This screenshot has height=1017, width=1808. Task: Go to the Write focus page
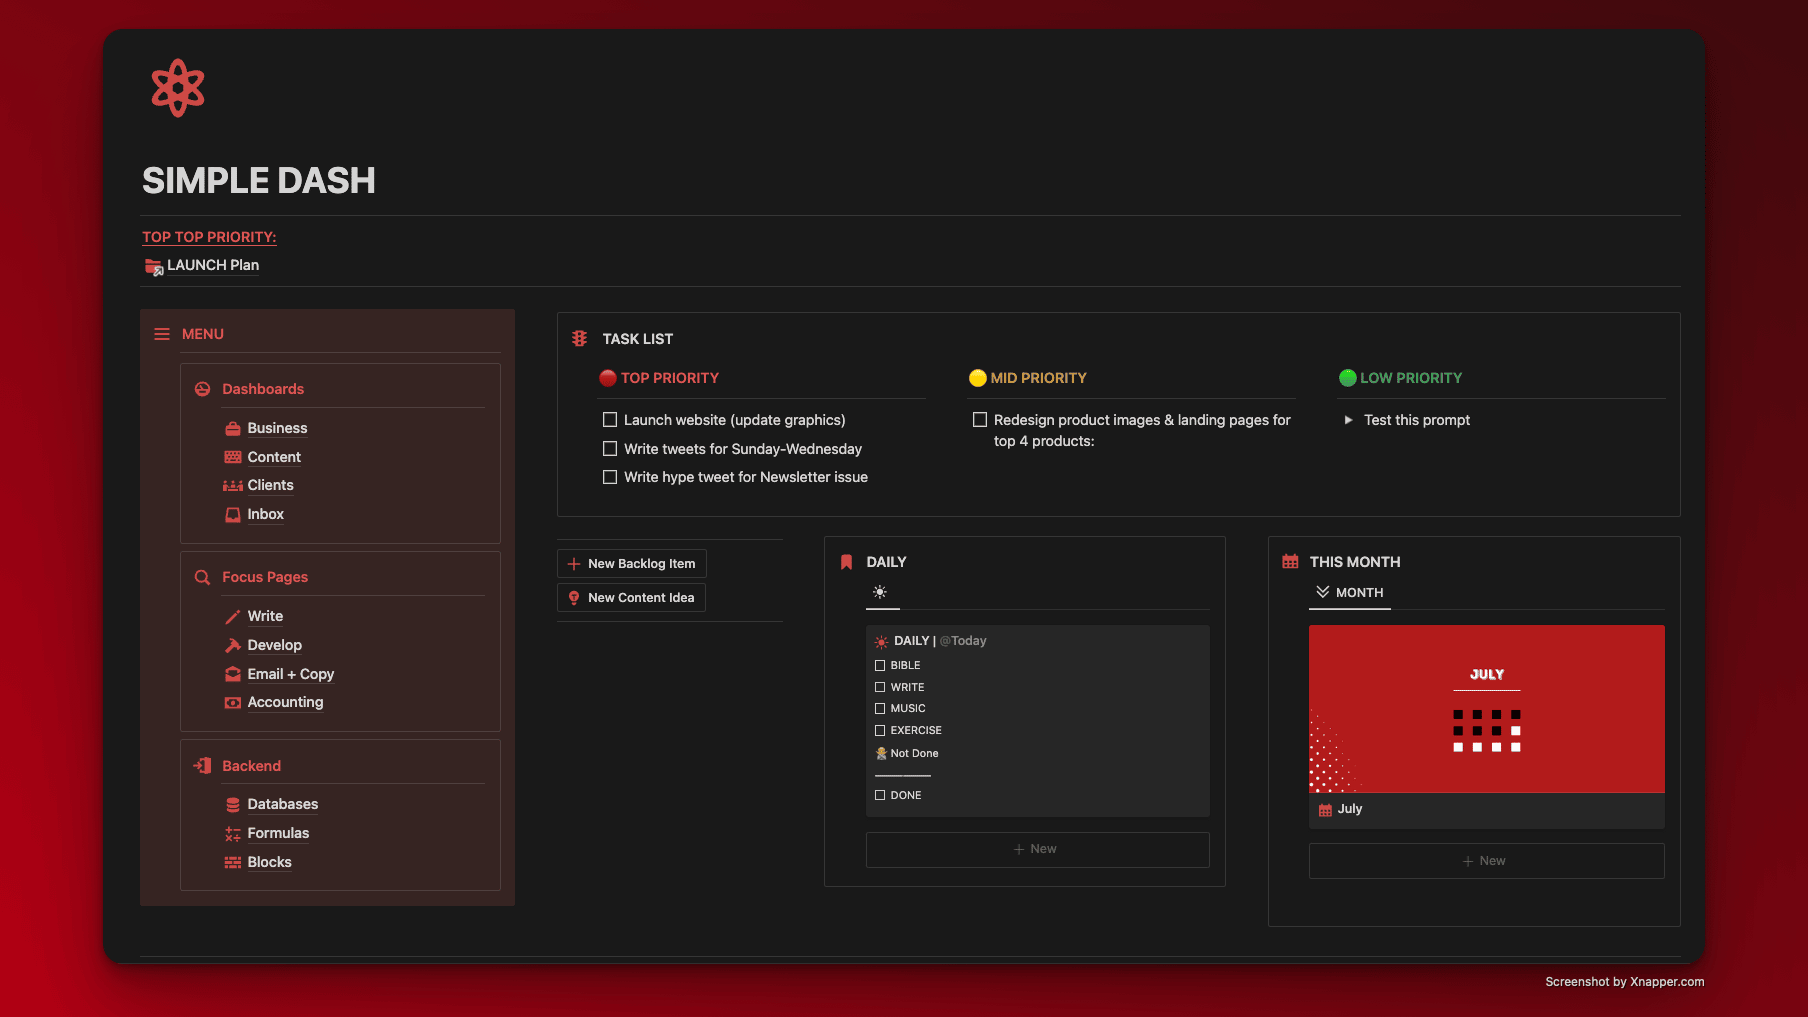tap(265, 617)
